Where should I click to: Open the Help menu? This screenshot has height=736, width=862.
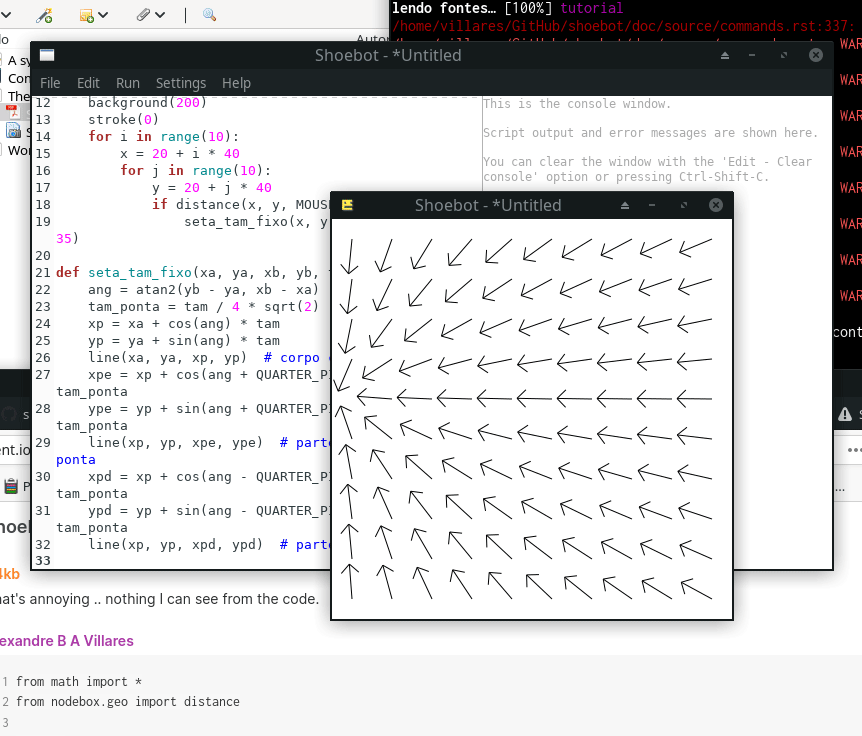236,83
